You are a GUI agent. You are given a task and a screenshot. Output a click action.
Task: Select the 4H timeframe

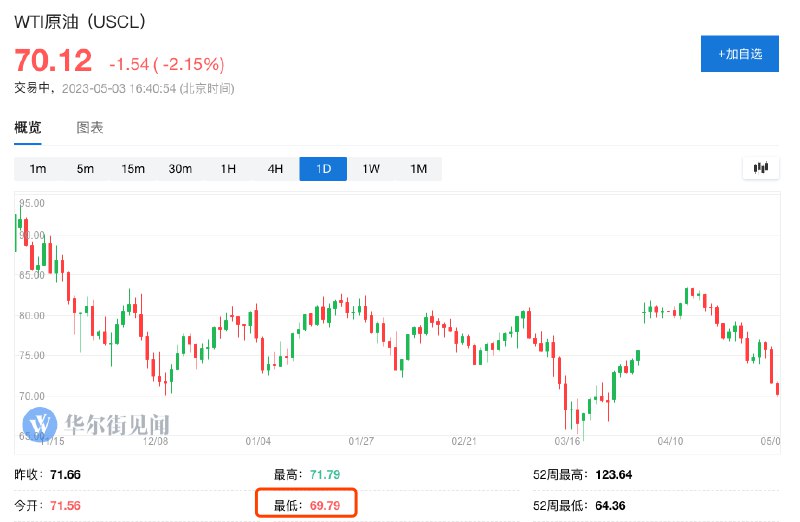pyautogui.click(x=276, y=169)
